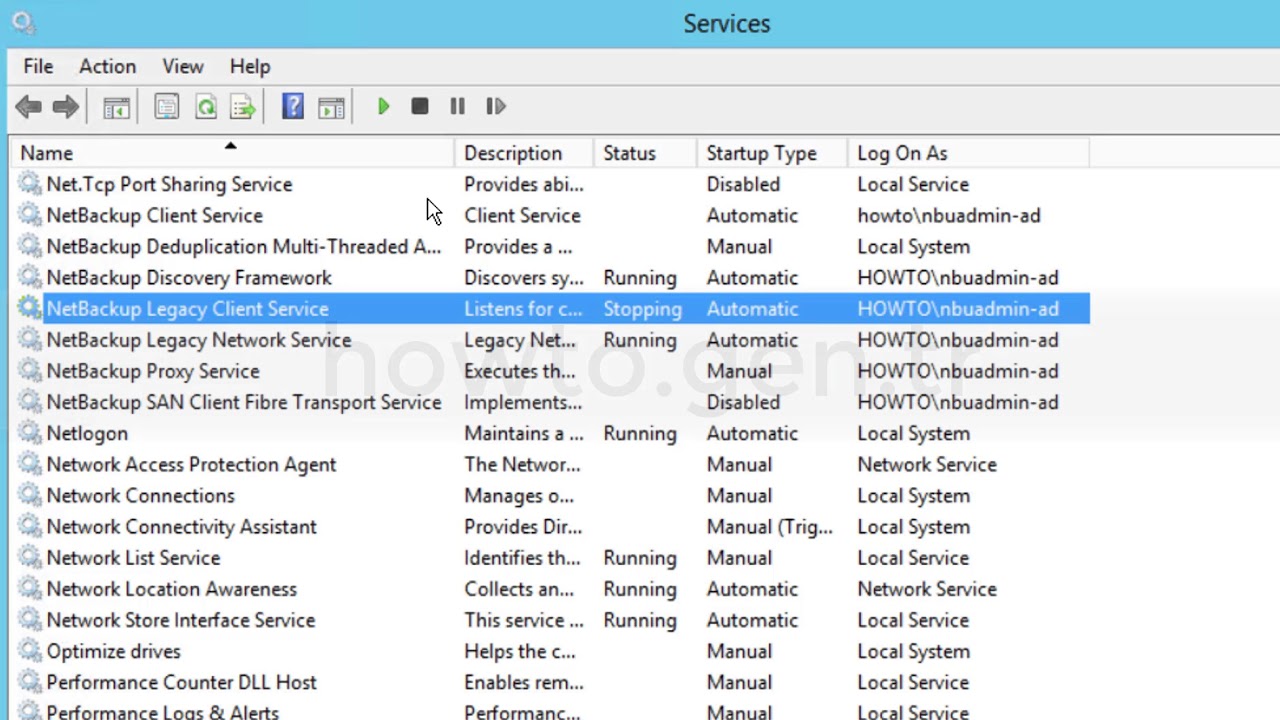Click 'Listens for c...' description cell
Viewport: 1280px width, 720px height.
pos(523,308)
